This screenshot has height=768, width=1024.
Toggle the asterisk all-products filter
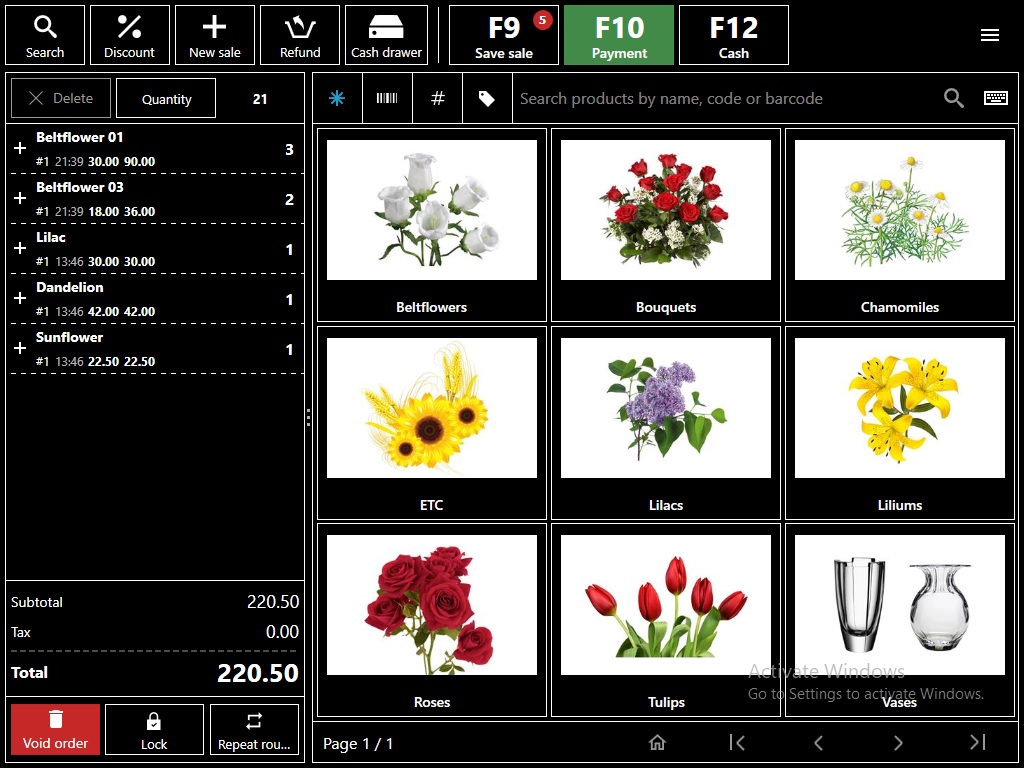tap(337, 98)
